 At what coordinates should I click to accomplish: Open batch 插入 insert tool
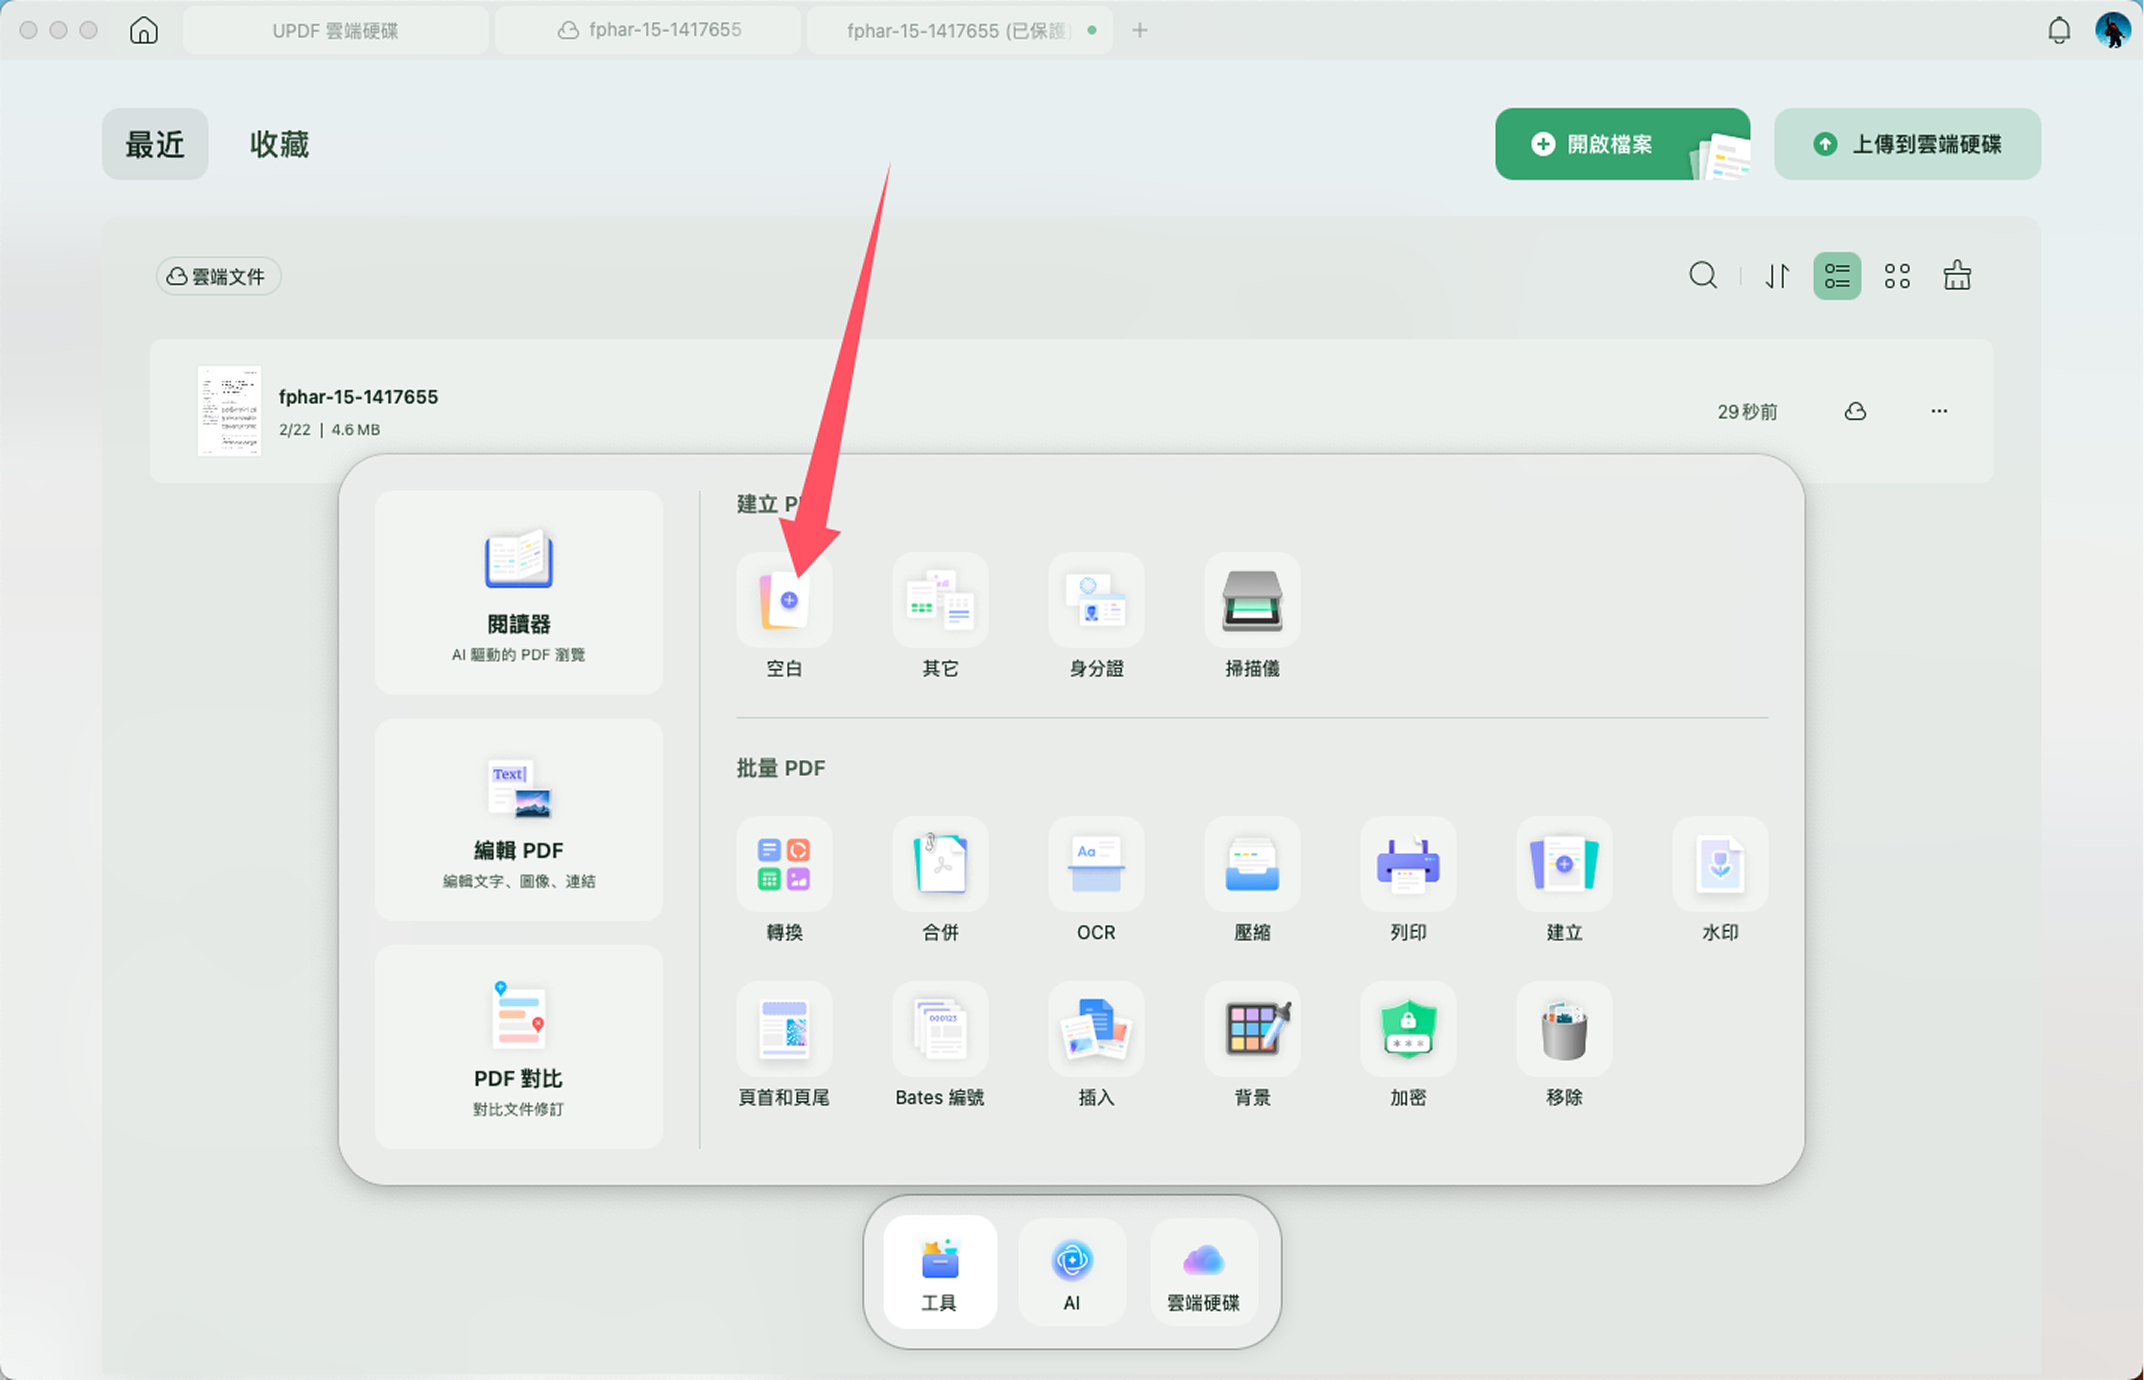pyautogui.click(x=1096, y=1029)
